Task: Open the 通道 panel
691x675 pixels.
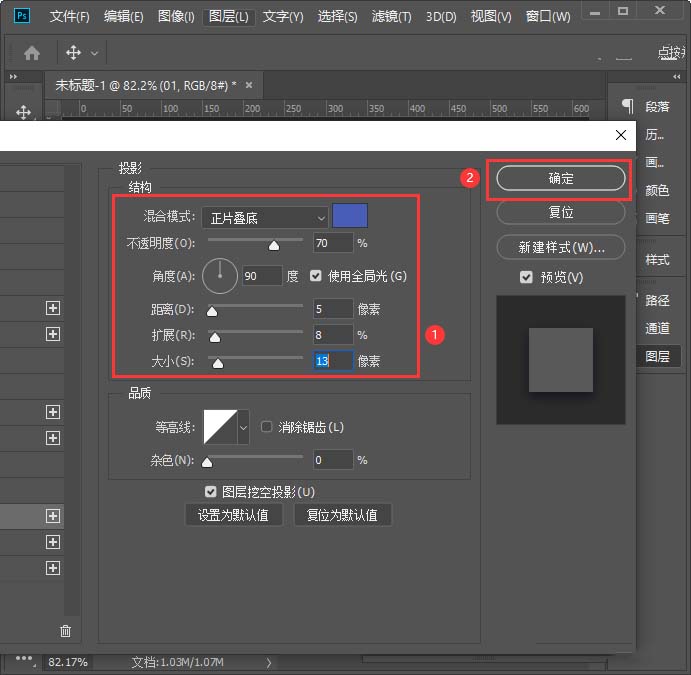Action: click(x=657, y=328)
